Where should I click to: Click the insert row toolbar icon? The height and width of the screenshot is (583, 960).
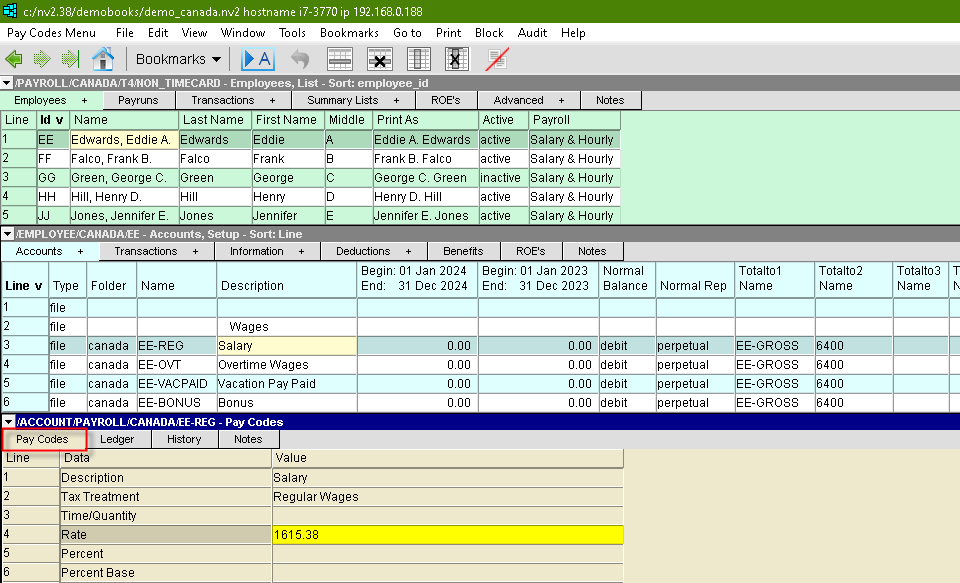pyautogui.click(x=340, y=59)
